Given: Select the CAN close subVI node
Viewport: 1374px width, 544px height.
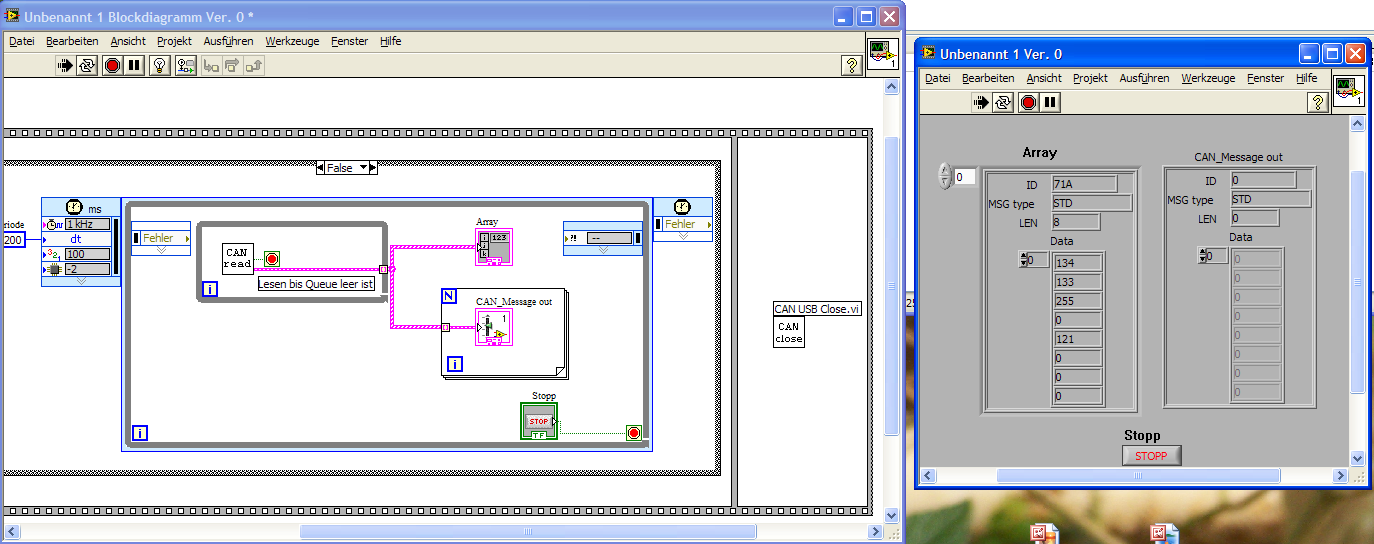Looking at the screenshot, I should [x=789, y=332].
